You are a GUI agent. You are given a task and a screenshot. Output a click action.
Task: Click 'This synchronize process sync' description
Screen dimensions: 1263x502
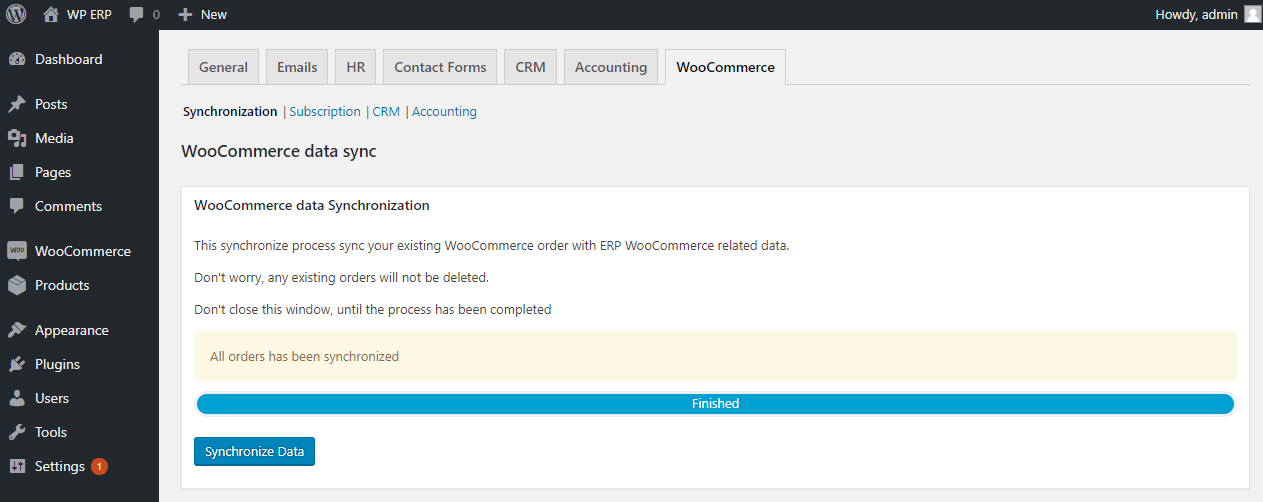491,245
